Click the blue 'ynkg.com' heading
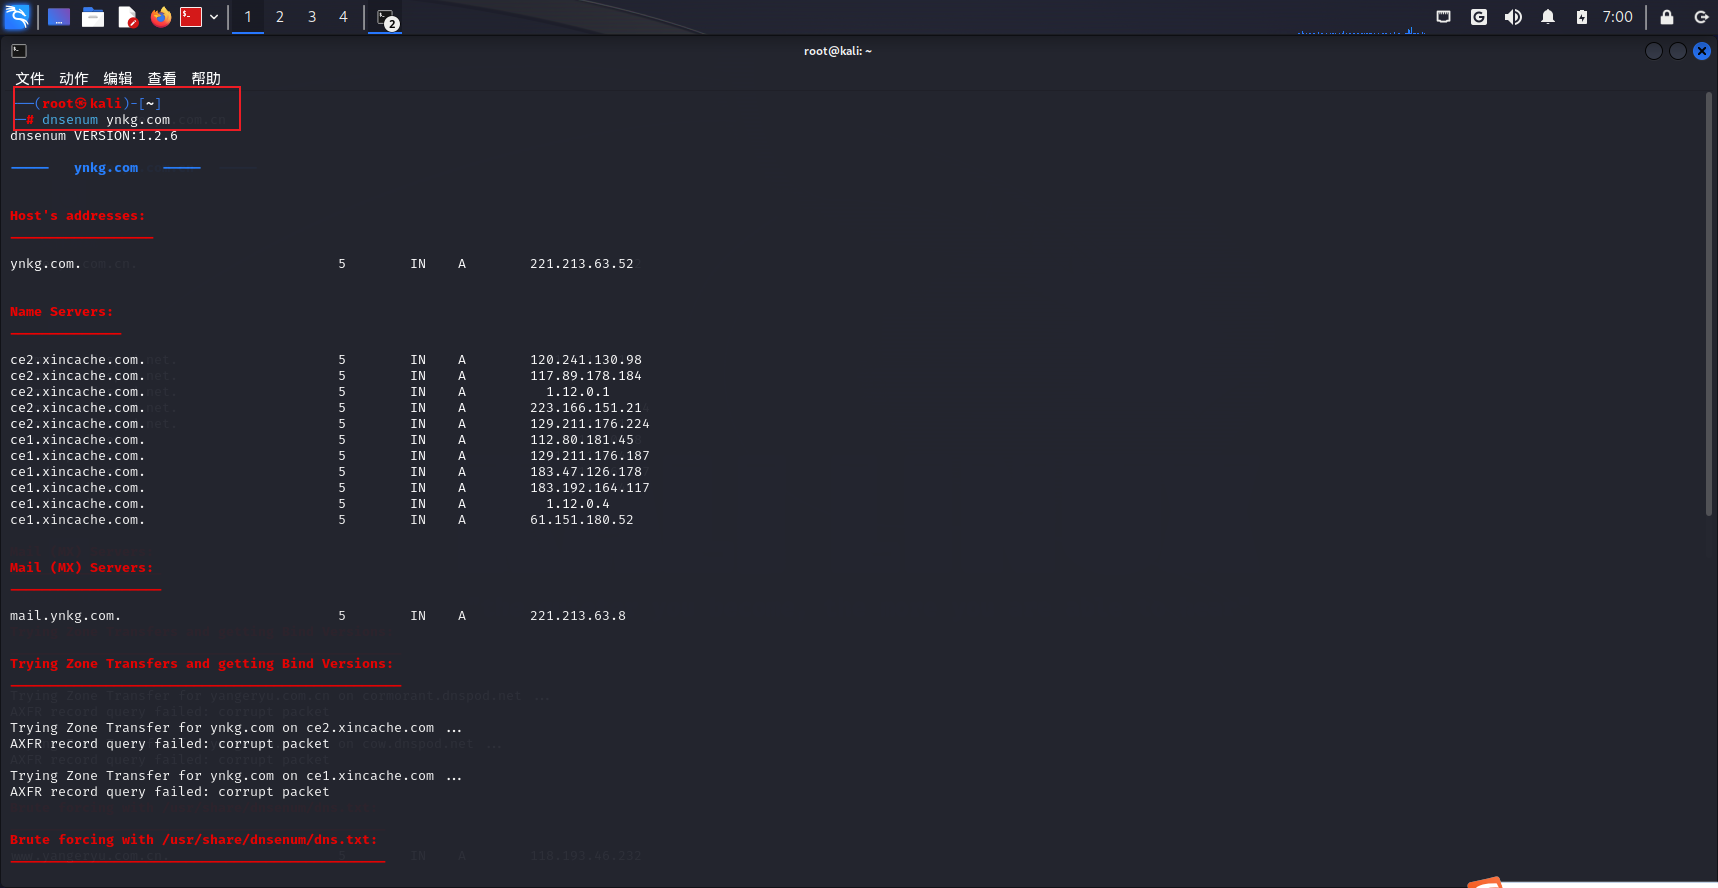The width and height of the screenshot is (1718, 888). (106, 168)
